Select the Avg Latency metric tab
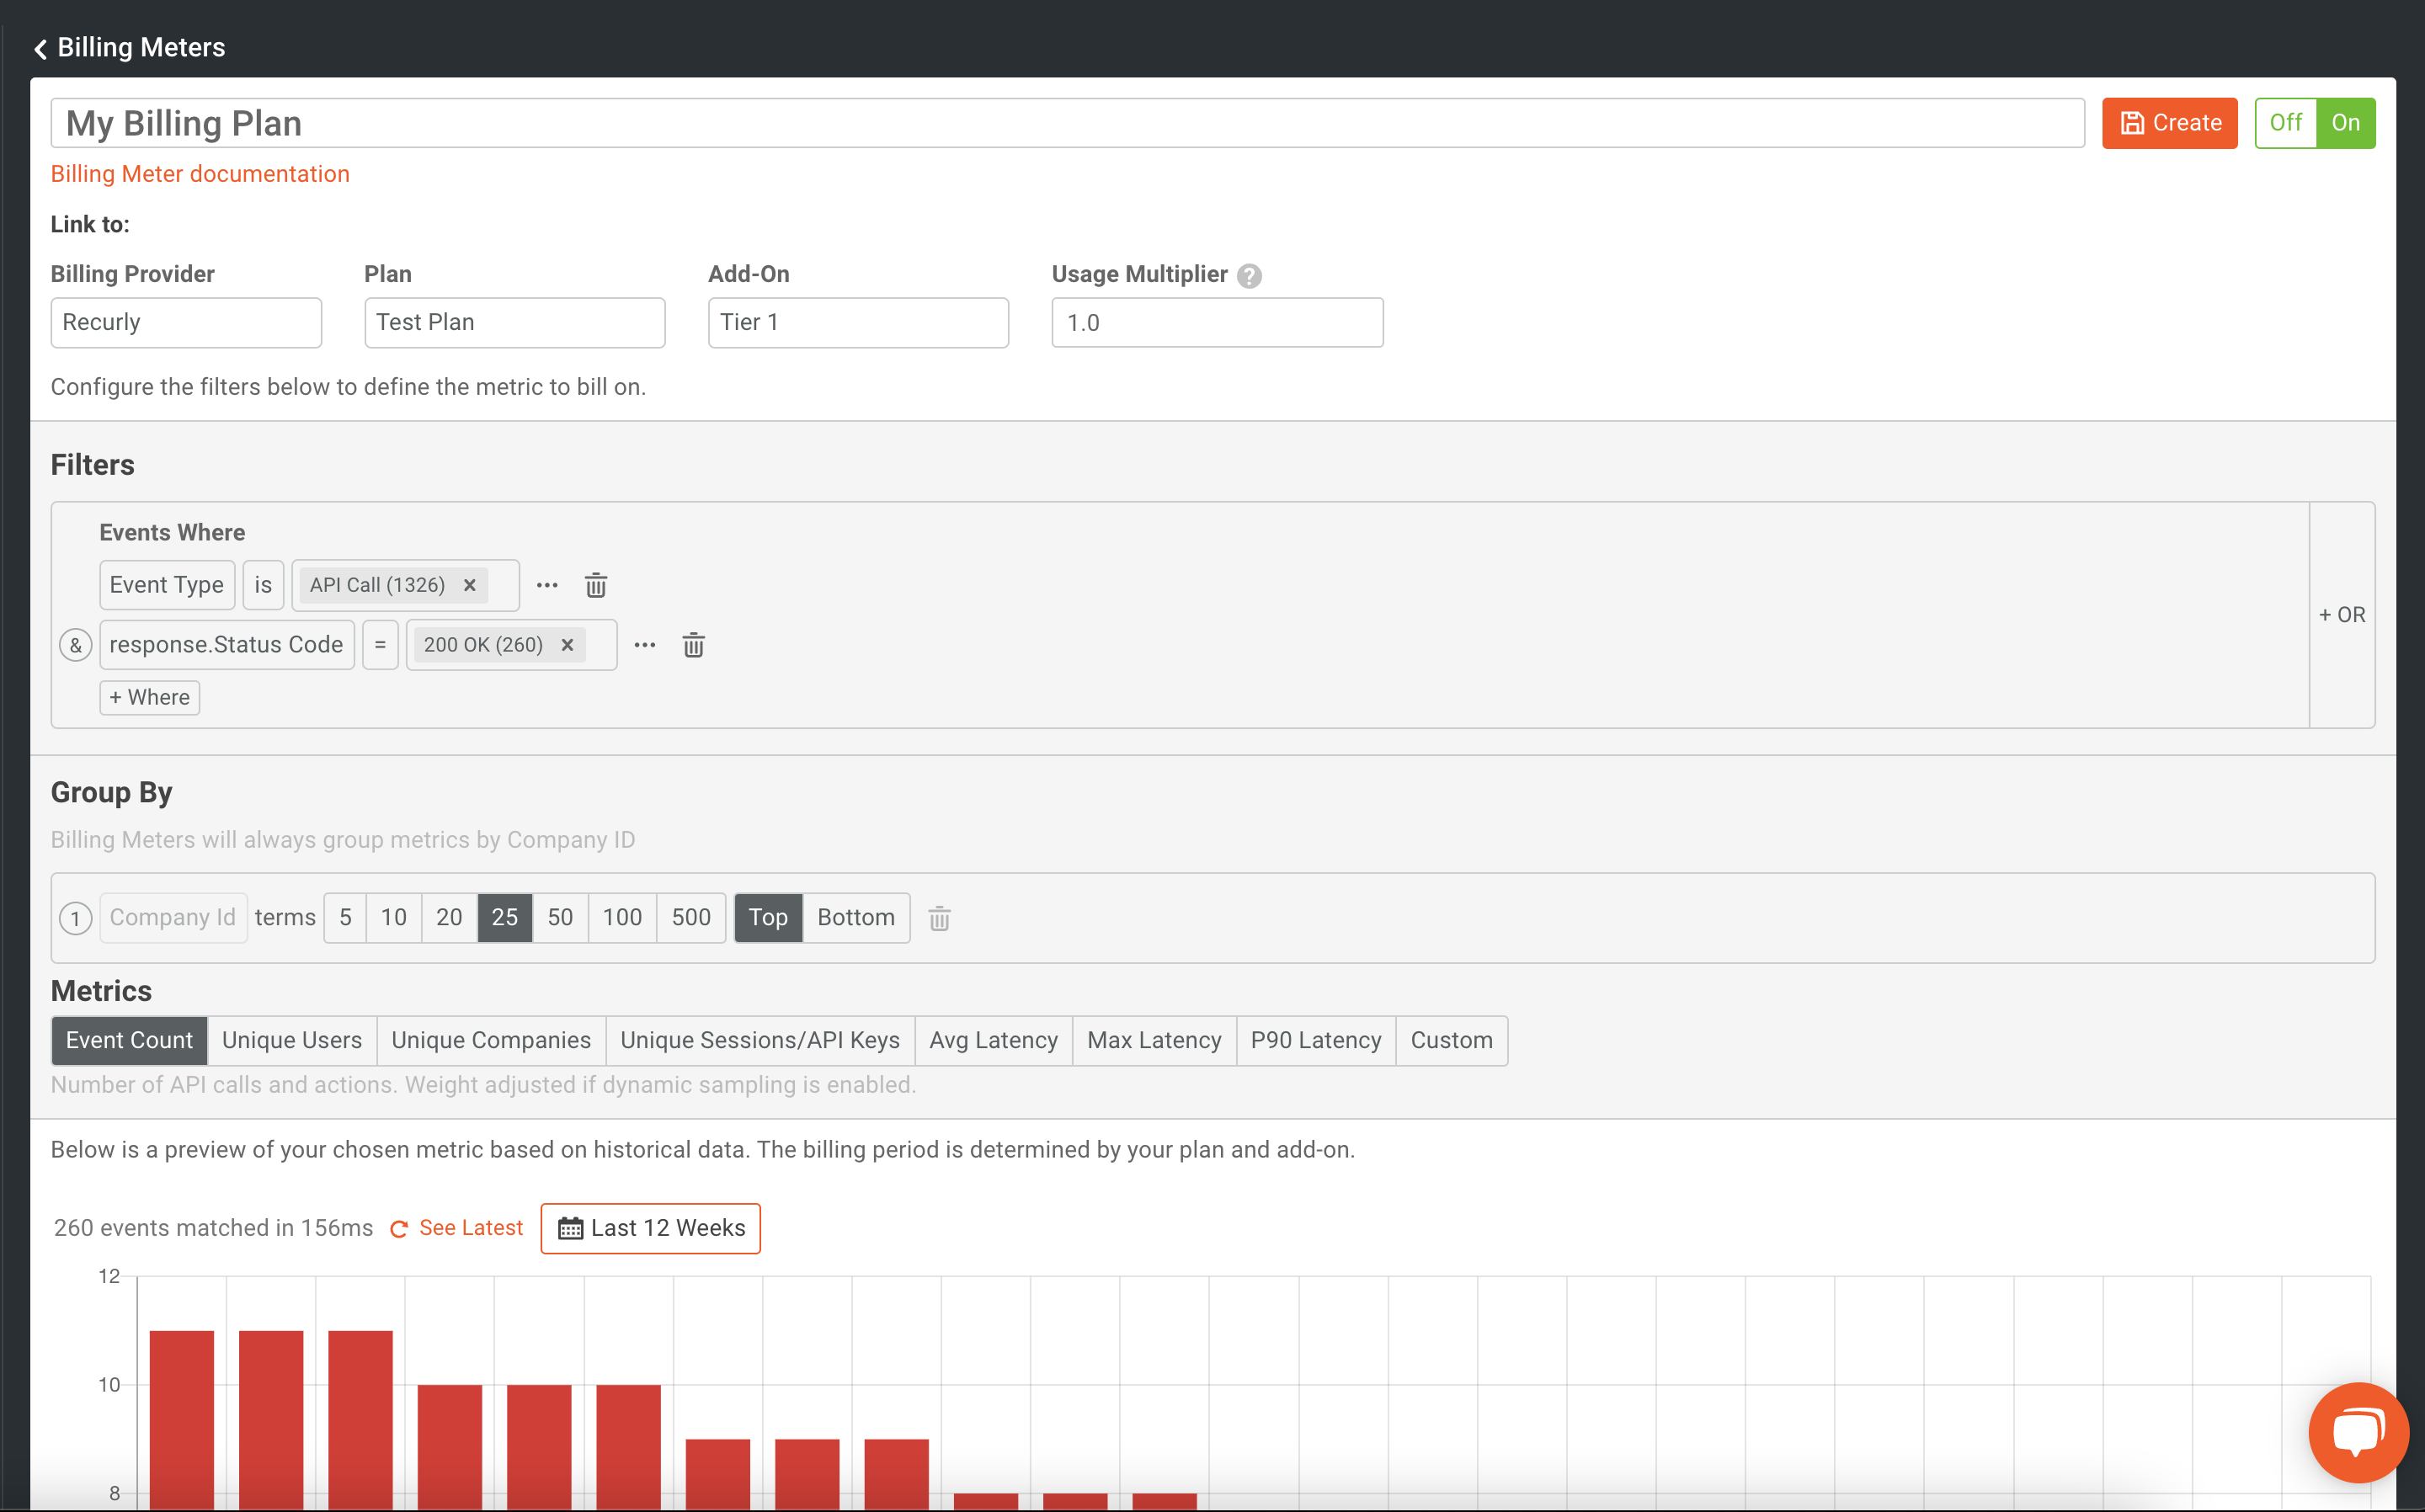Viewport: 2425px width, 1512px height. tap(994, 1041)
